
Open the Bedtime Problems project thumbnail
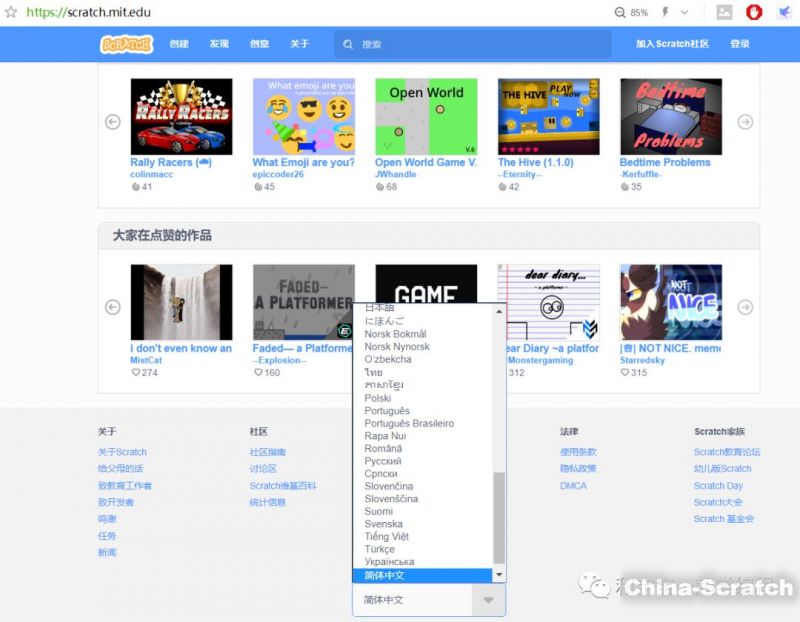click(670, 117)
